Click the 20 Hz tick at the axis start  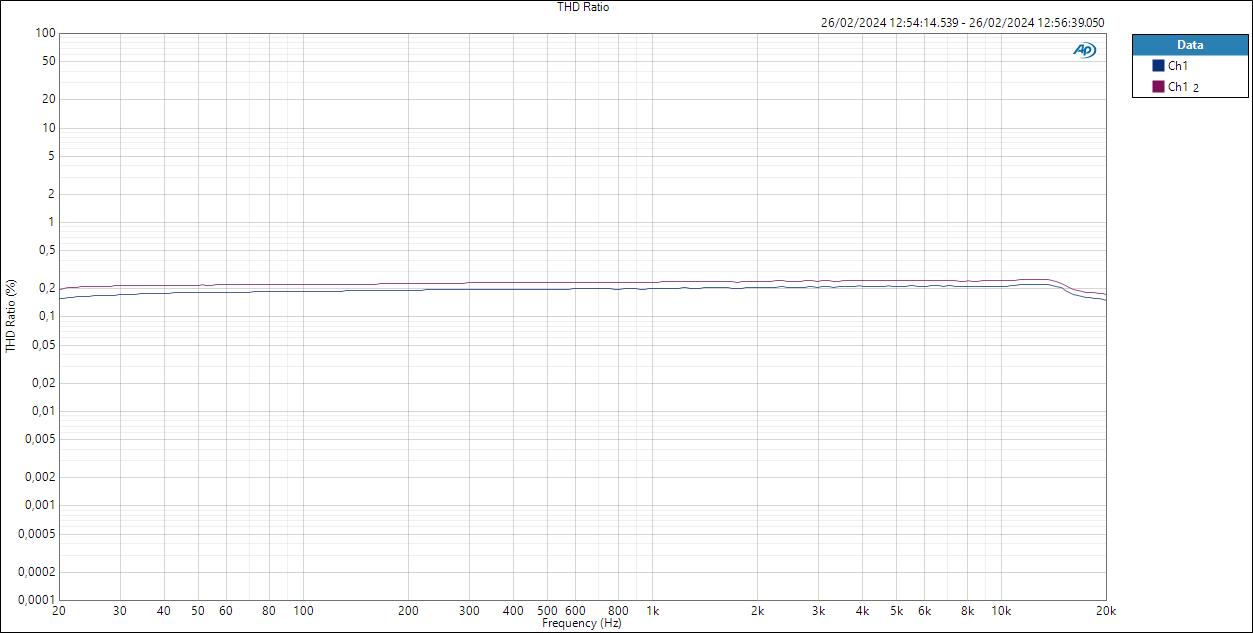point(60,608)
